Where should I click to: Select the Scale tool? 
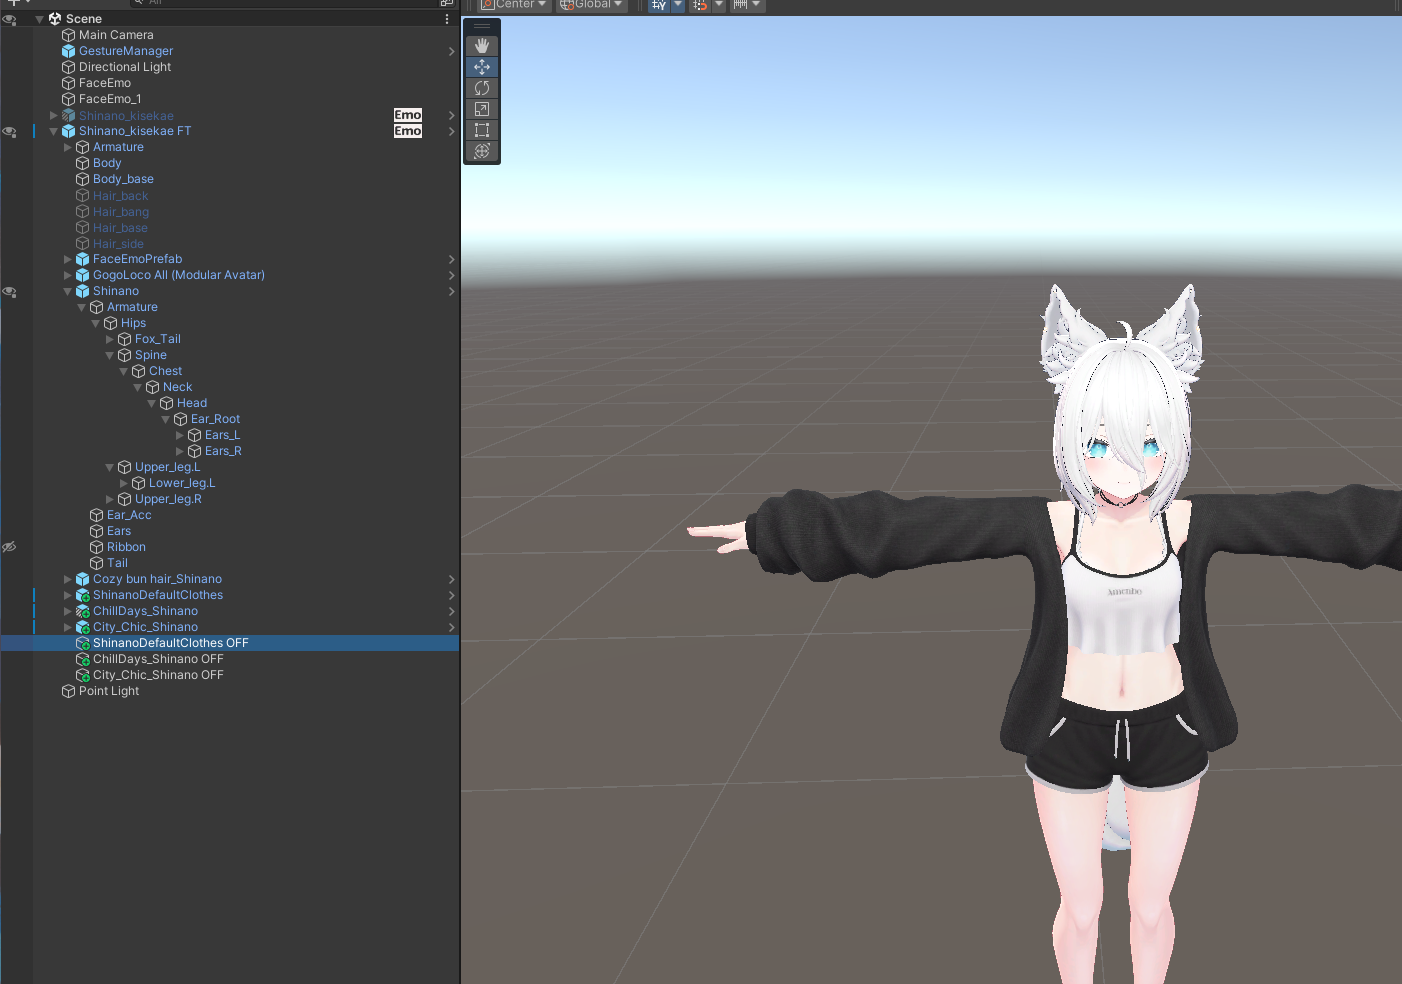point(482,109)
